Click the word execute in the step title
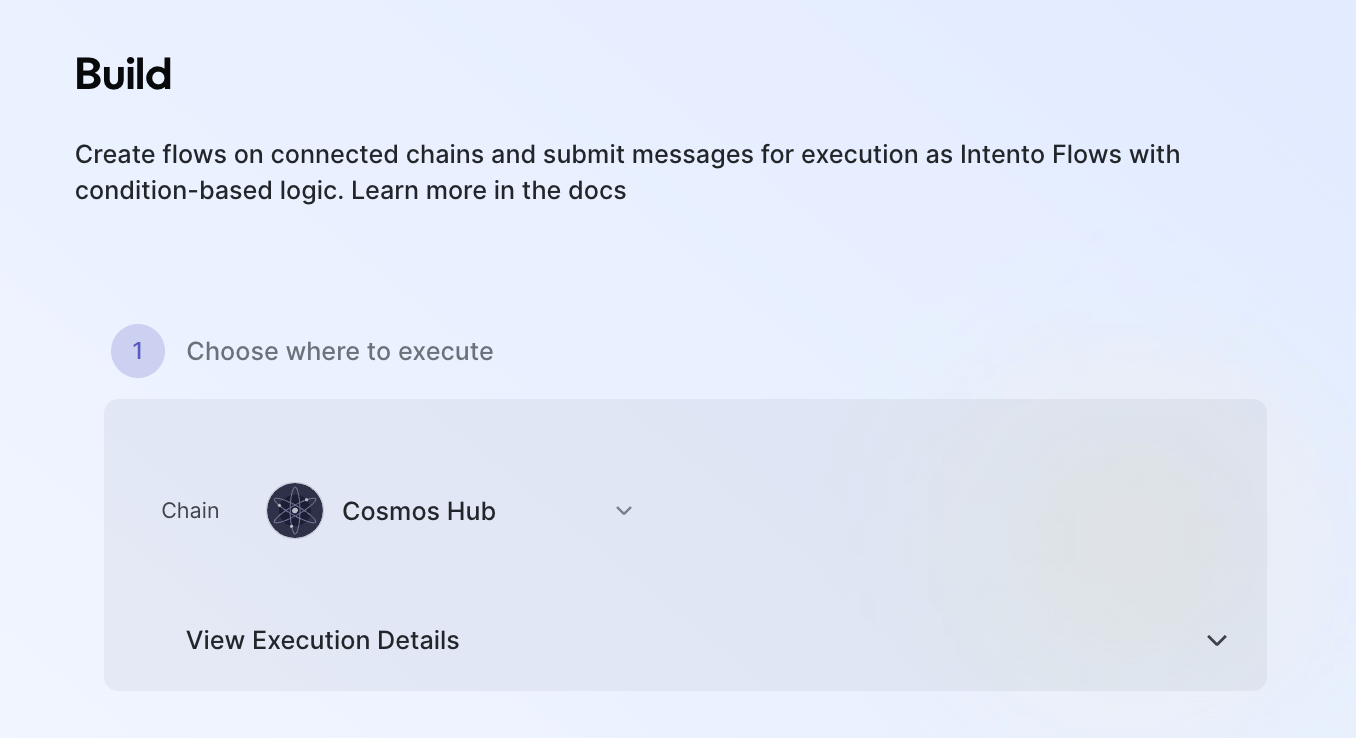1356x738 pixels. [445, 351]
